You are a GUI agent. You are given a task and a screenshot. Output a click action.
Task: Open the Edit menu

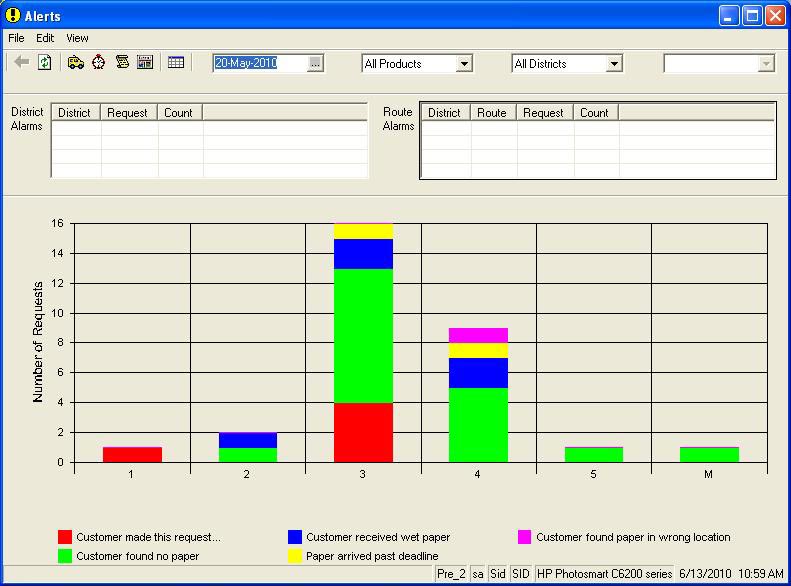45,38
